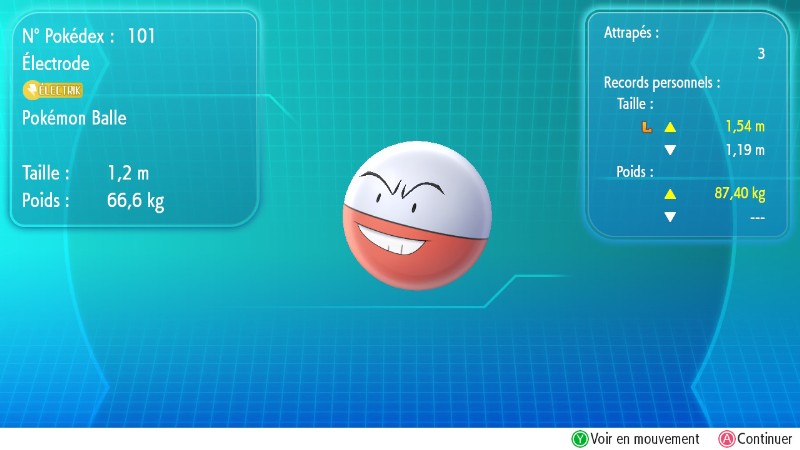
Task: Click the Pokédex number 101
Action: [x=141, y=37]
